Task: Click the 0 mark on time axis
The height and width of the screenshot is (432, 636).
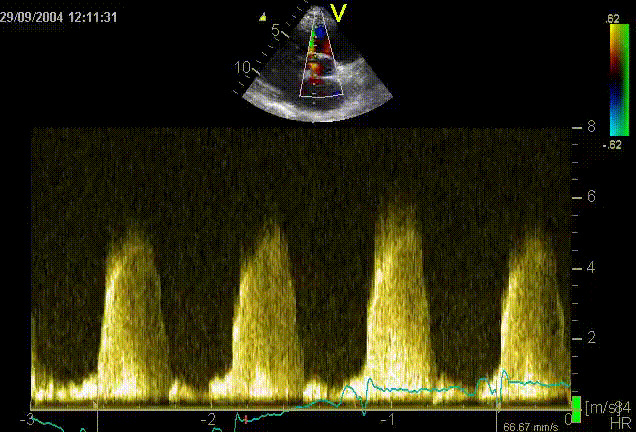Action: coord(567,418)
